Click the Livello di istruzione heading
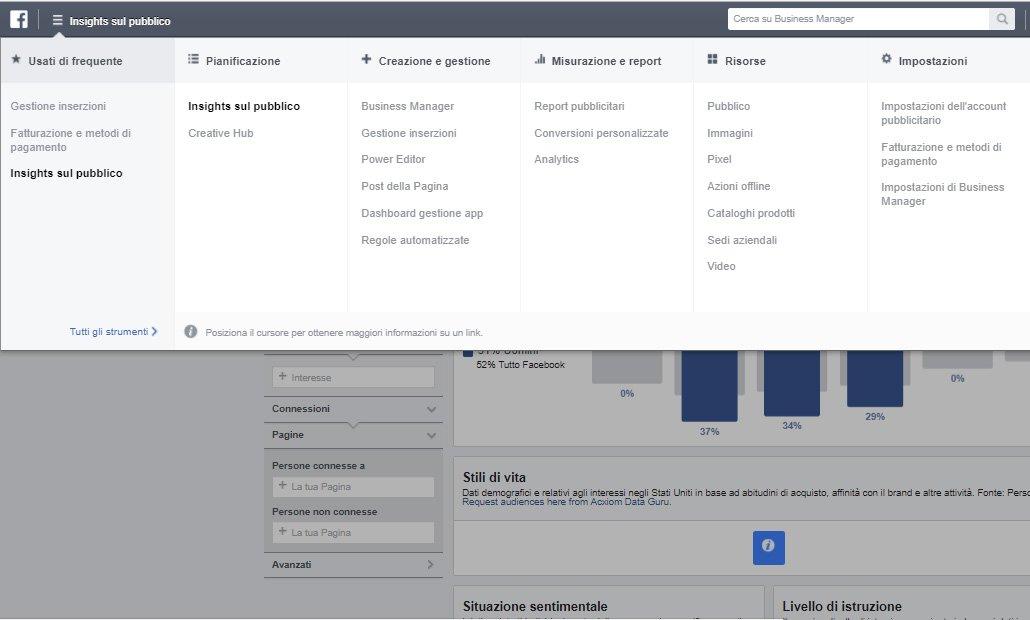 pyautogui.click(x=841, y=607)
